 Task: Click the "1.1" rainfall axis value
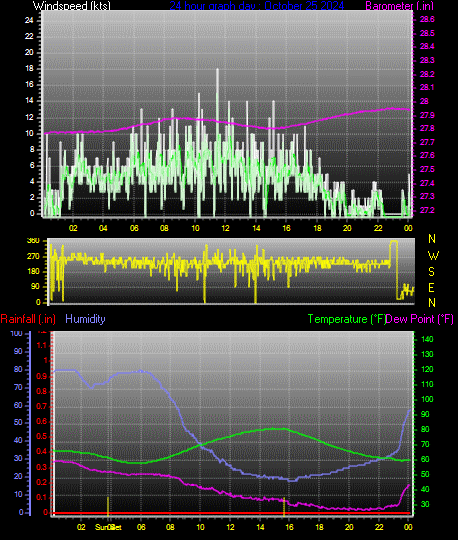(42, 345)
